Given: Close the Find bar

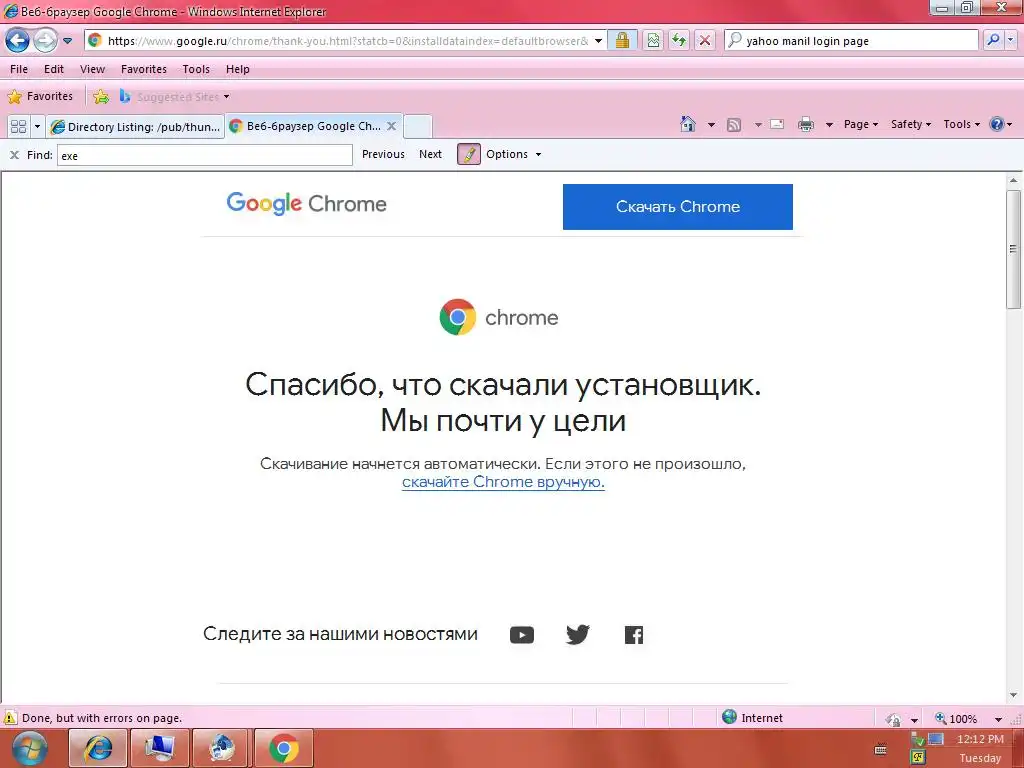Looking at the screenshot, I should [14, 155].
